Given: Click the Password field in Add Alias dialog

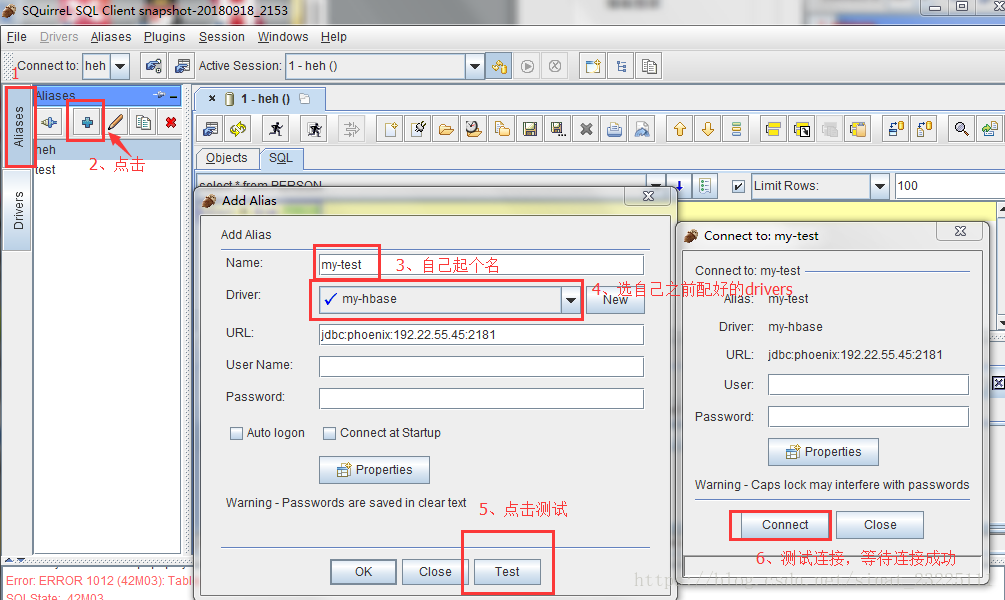Looking at the screenshot, I should [481, 398].
